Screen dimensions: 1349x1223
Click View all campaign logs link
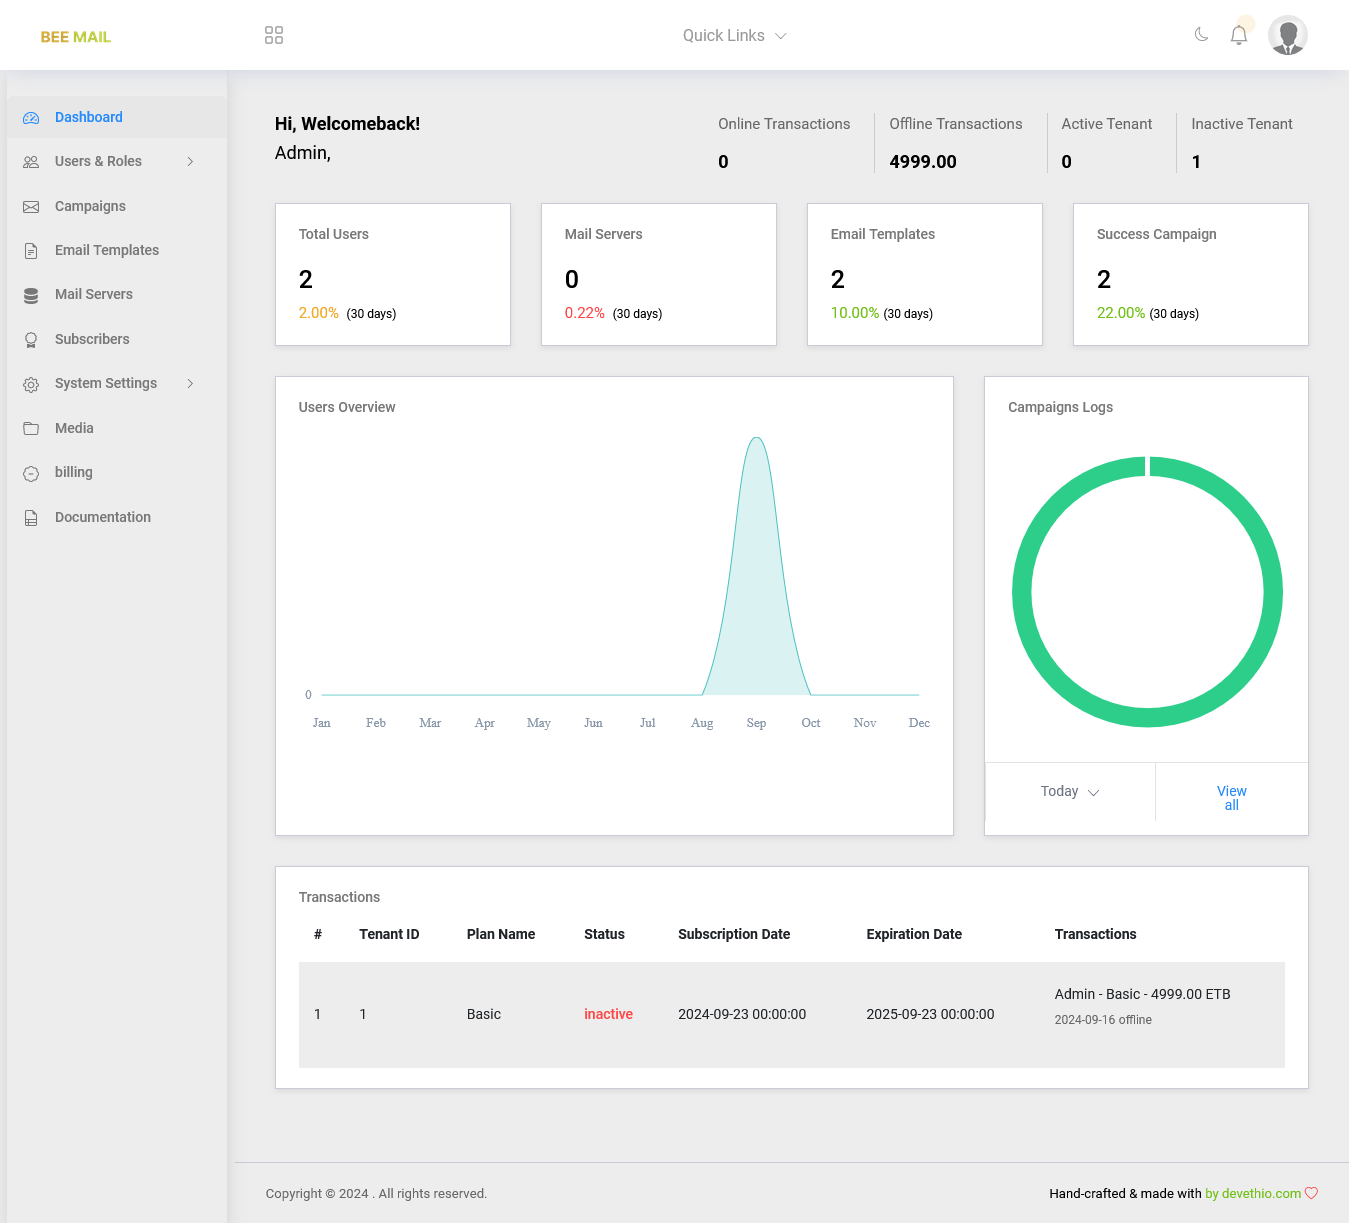coord(1231,798)
